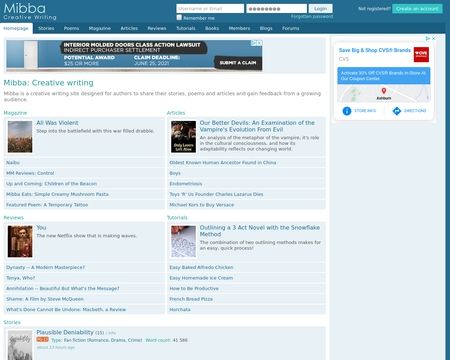Focus the password input field
This screenshot has height=360, width=450.
pyautogui.click(x=276, y=9)
